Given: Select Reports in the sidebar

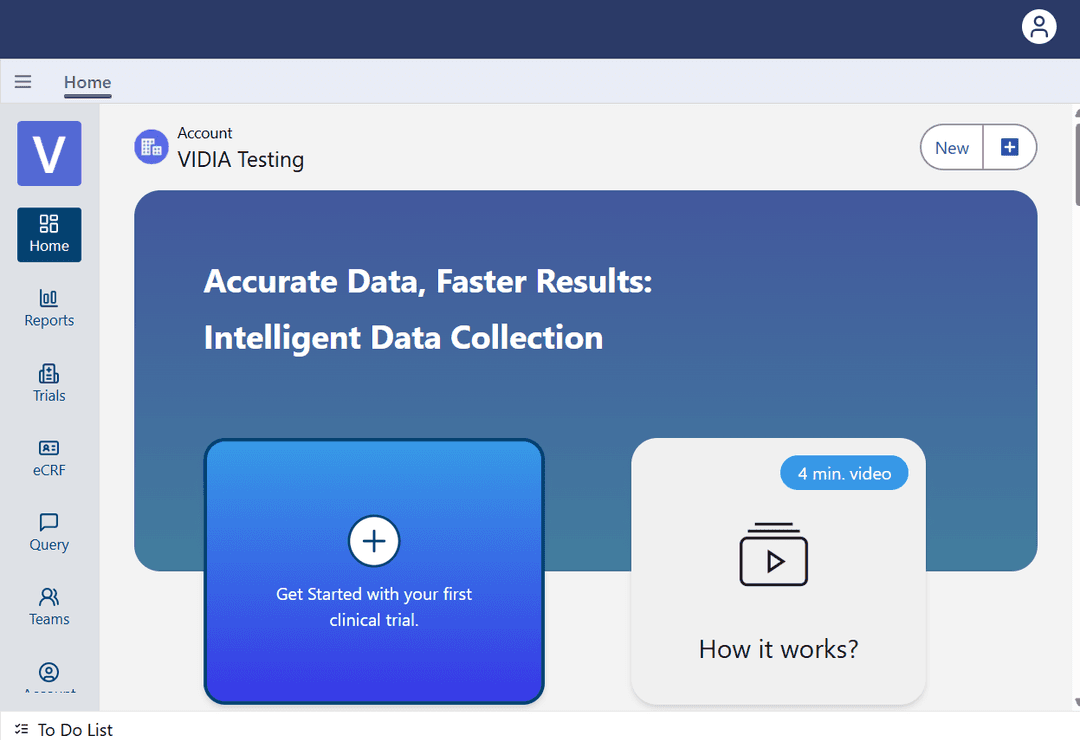Looking at the screenshot, I should pos(49,308).
